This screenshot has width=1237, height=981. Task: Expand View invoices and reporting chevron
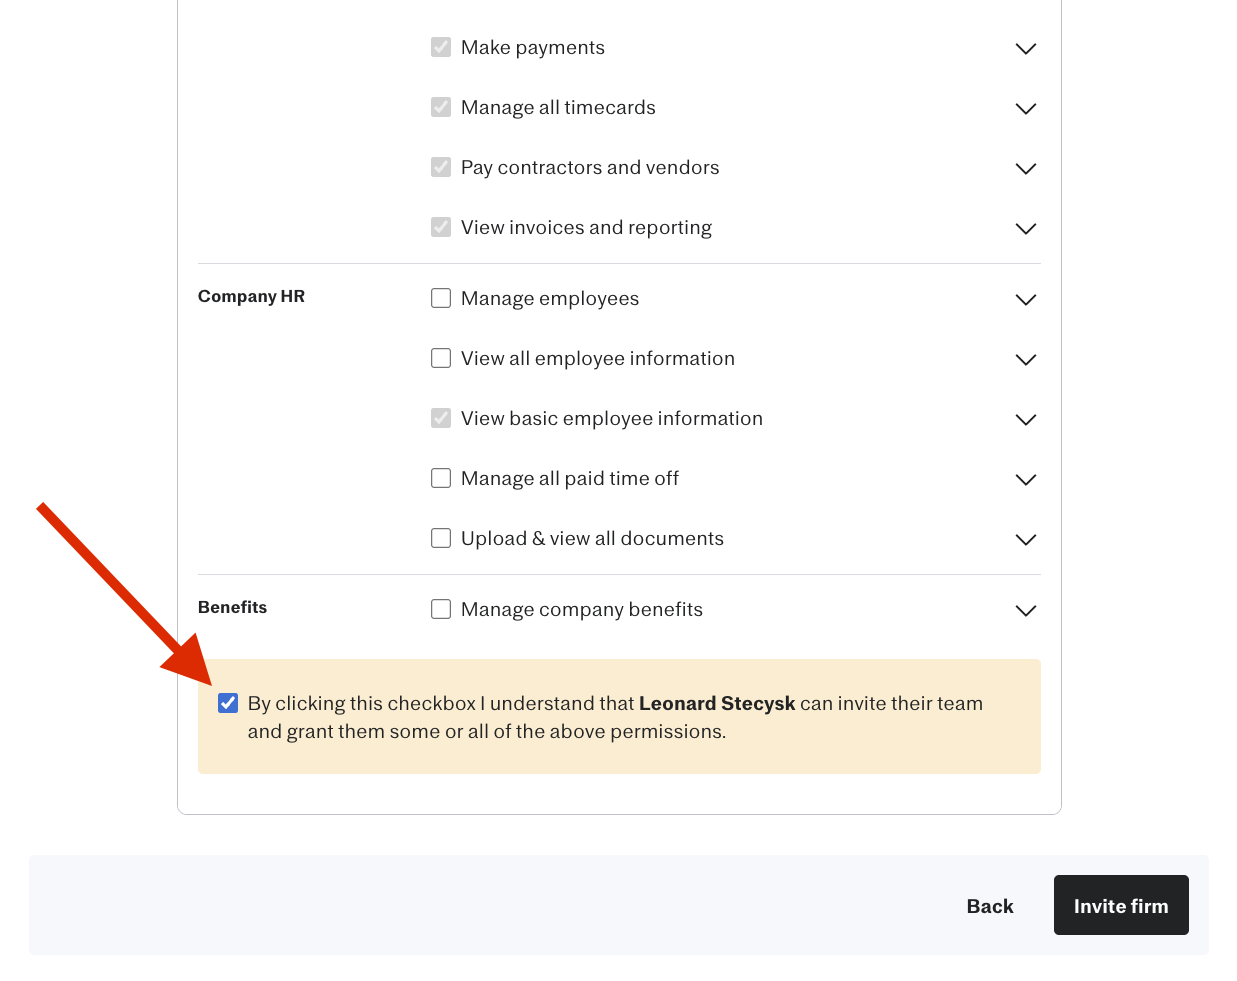(x=1025, y=228)
